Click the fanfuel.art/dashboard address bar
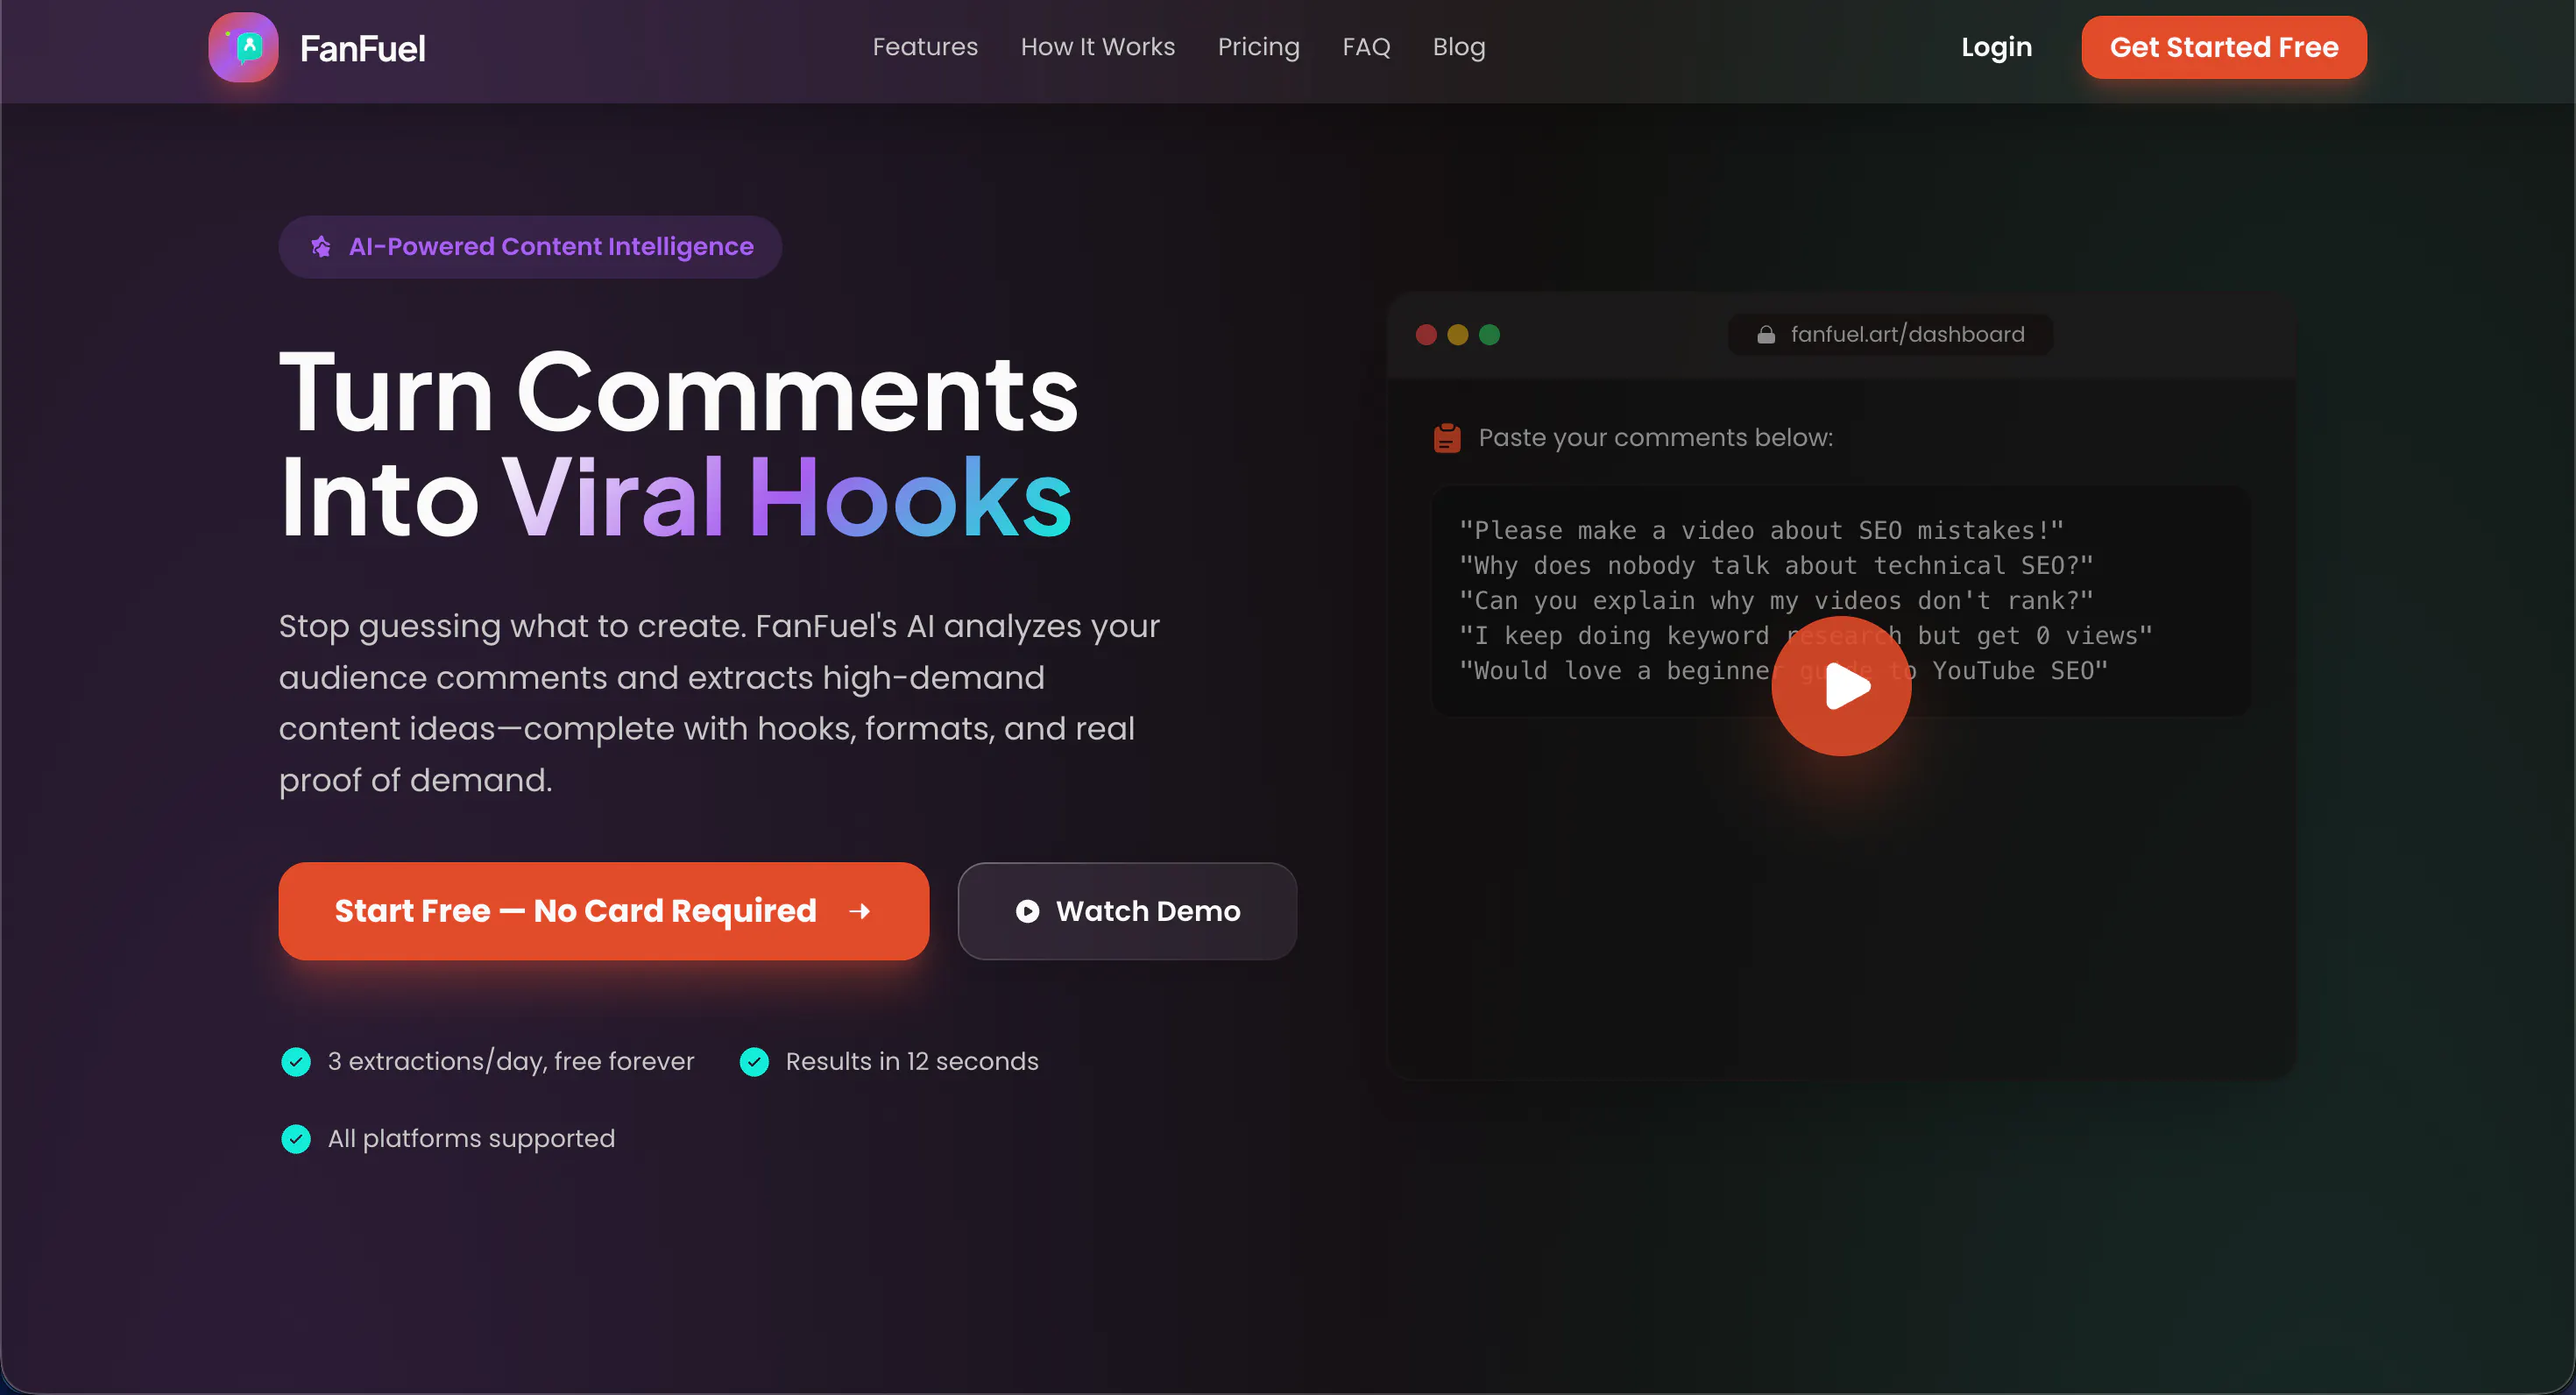The image size is (2576, 1395). point(1890,335)
